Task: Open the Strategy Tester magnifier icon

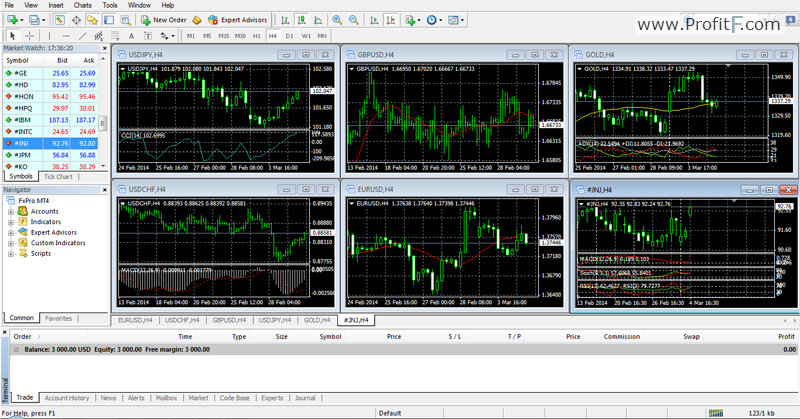Action: [126, 20]
